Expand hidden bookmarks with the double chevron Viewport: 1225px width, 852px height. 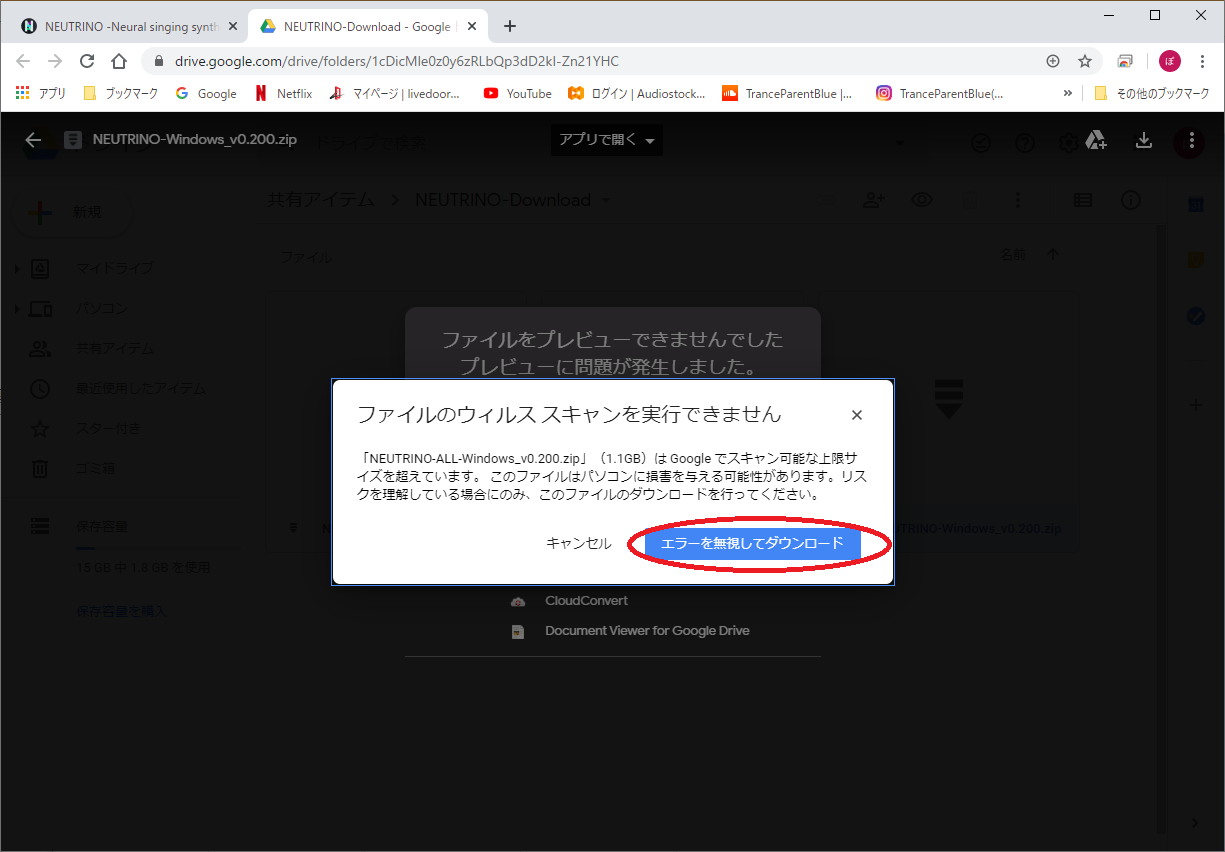1067,93
